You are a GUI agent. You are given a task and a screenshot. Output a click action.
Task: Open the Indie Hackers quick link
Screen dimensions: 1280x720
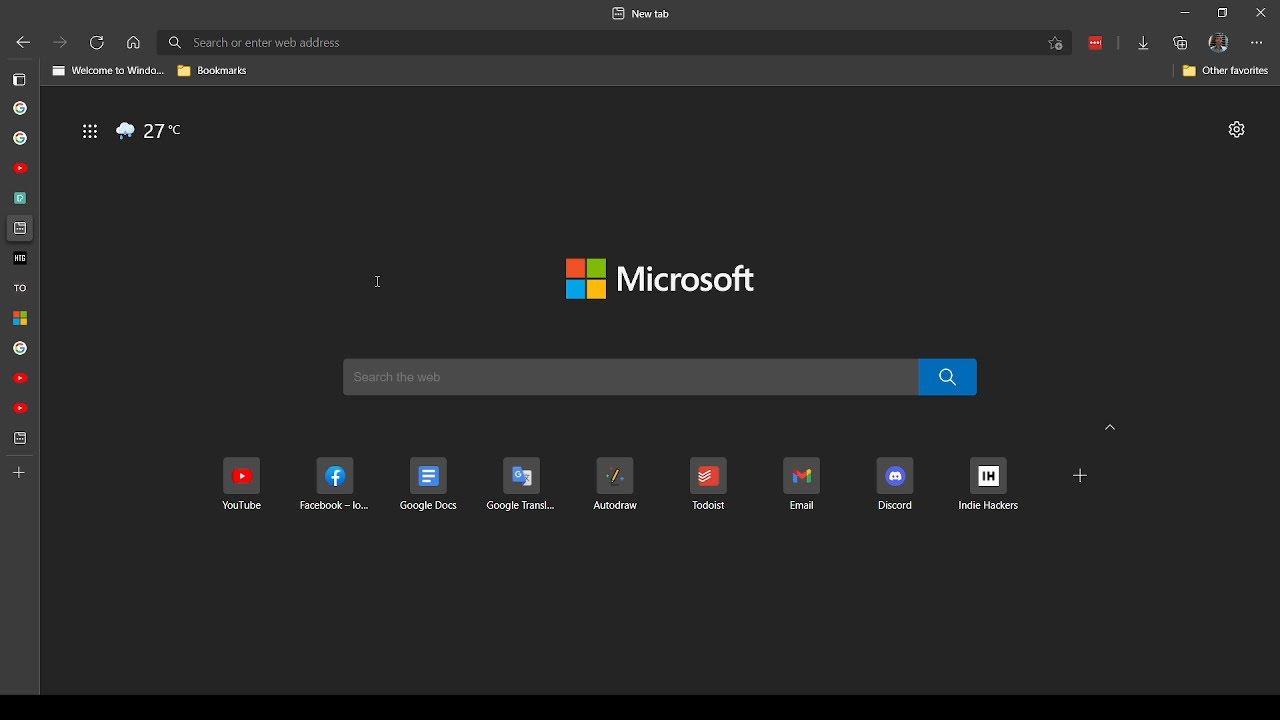tap(989, 485)
